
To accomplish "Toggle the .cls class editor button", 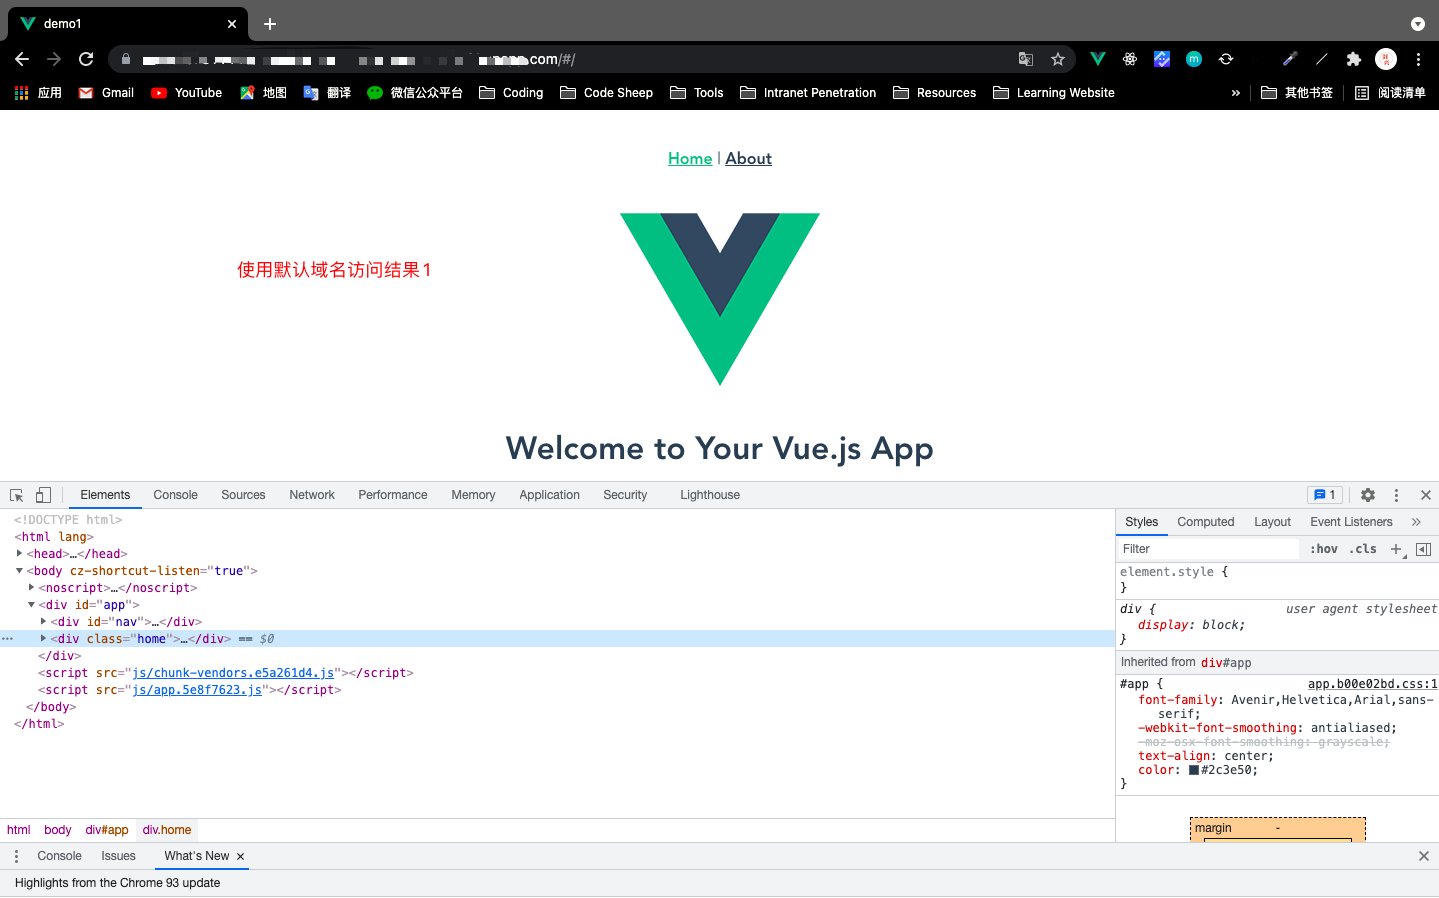I will 1363,549.
